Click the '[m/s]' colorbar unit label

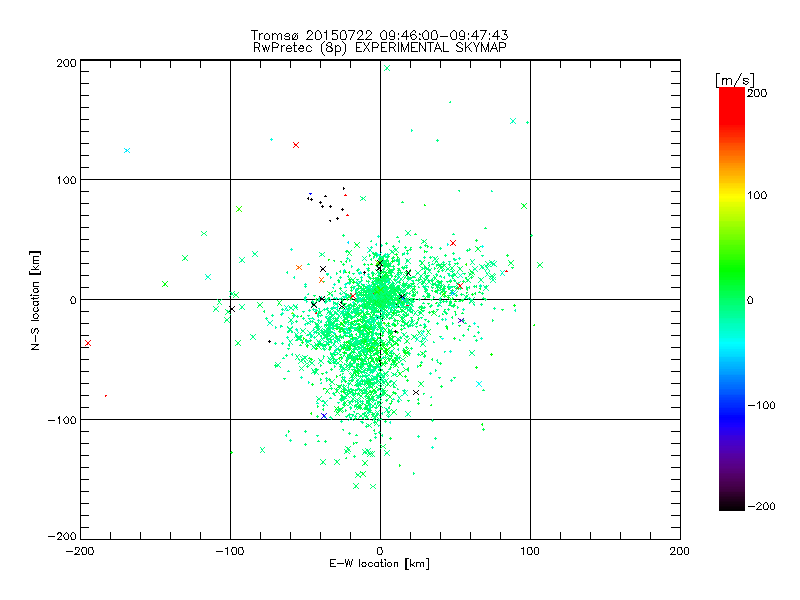tap(735, 80)
